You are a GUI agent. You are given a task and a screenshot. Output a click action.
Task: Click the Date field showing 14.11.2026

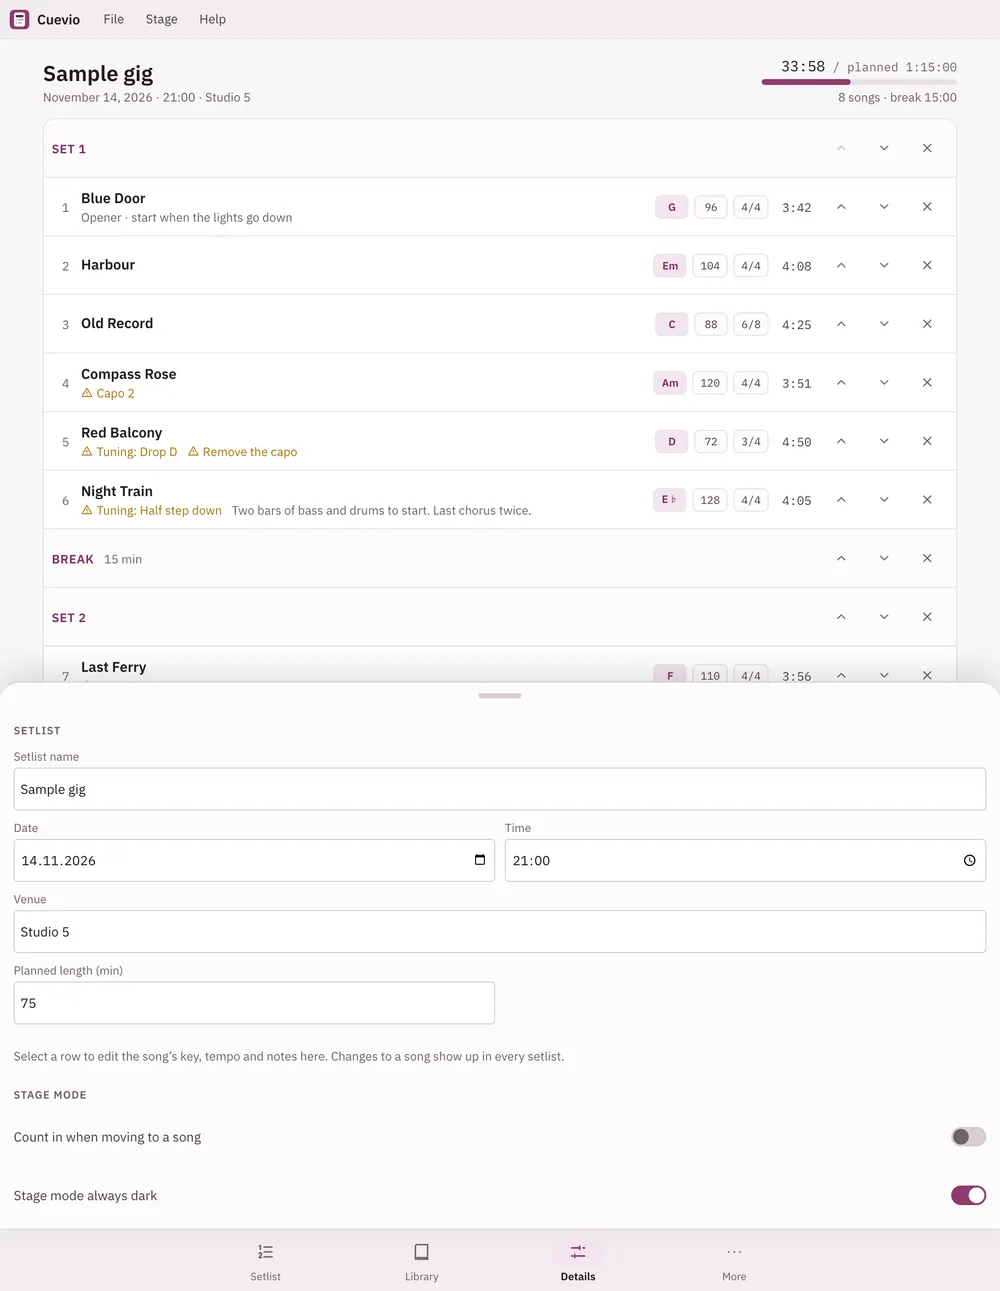254,860
